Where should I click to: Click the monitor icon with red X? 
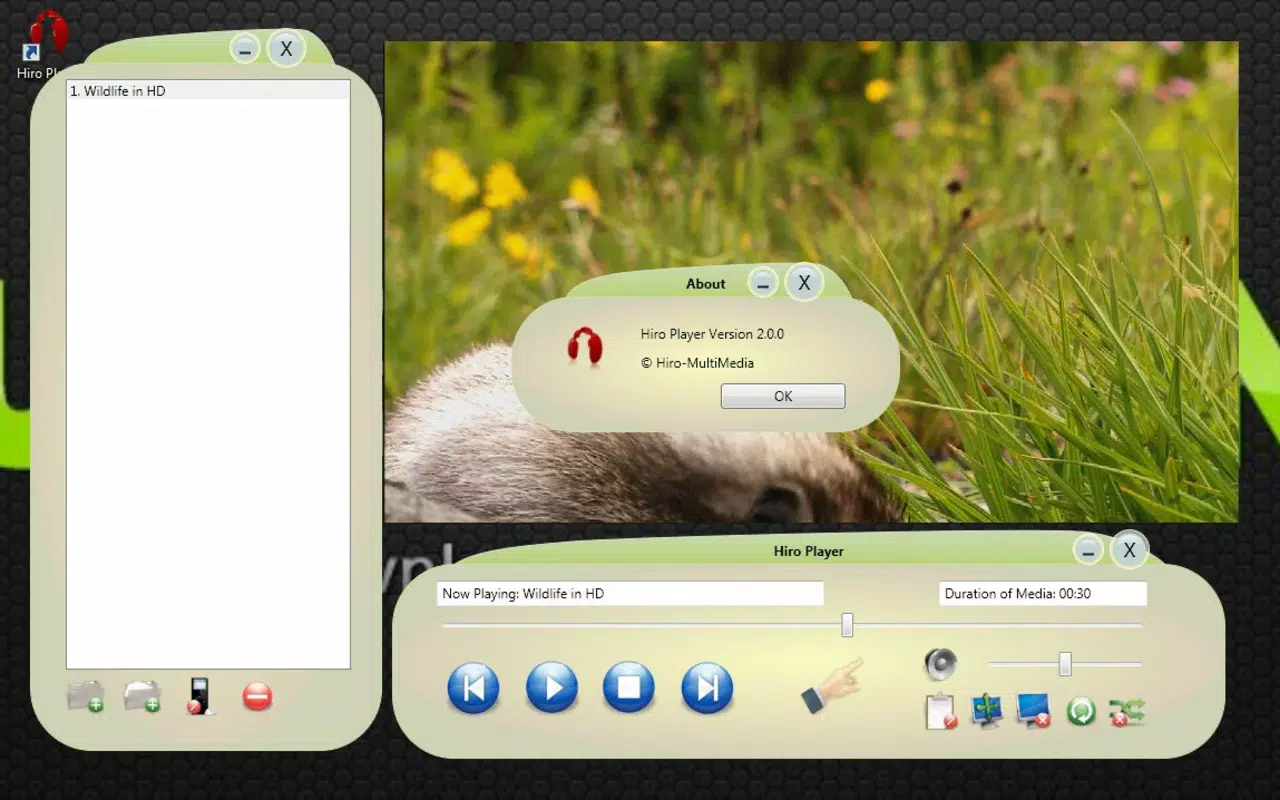tap(1033, 711)
